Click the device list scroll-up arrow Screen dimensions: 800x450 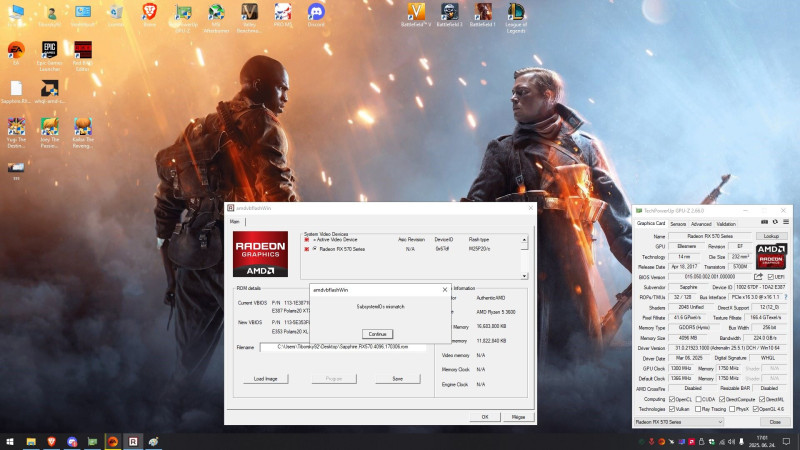(x=524, y=240)
